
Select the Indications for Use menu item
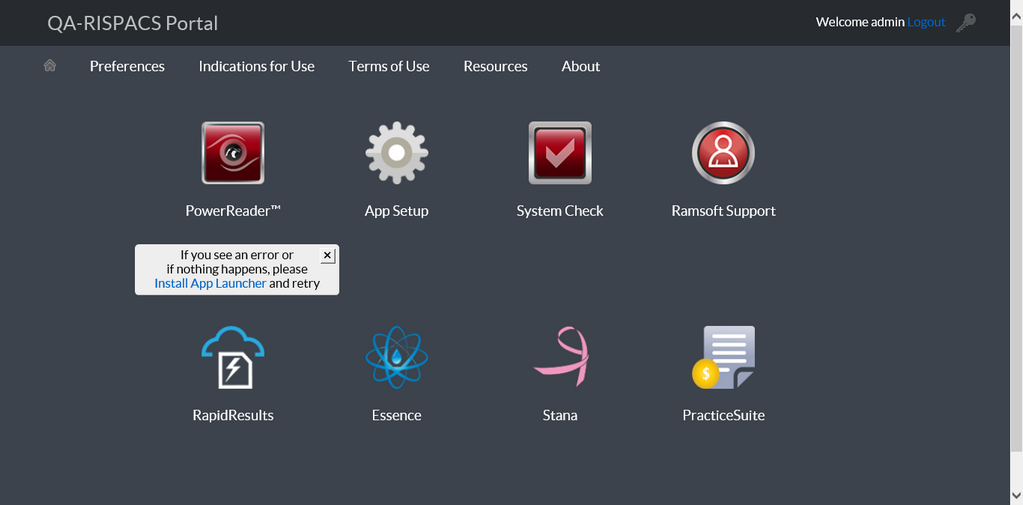click(256, 66)
